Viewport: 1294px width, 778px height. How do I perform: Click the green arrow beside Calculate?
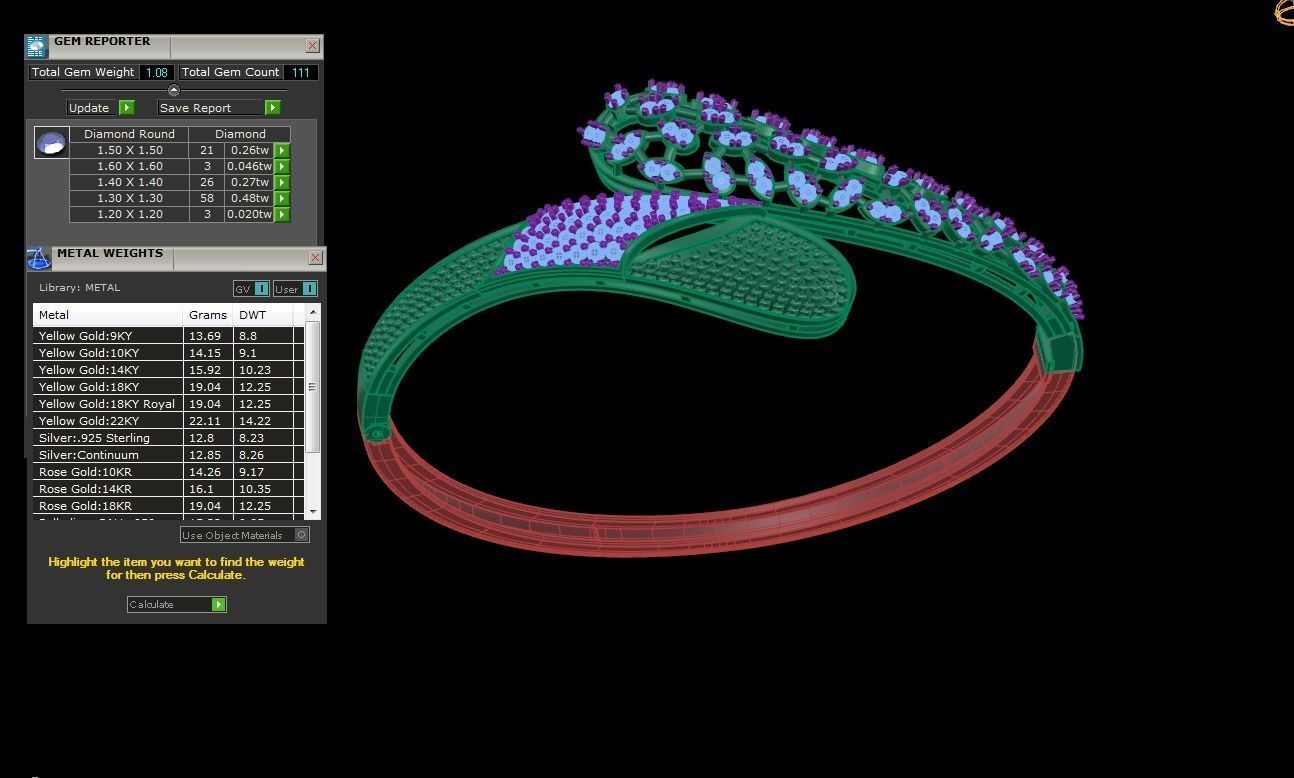219,604
